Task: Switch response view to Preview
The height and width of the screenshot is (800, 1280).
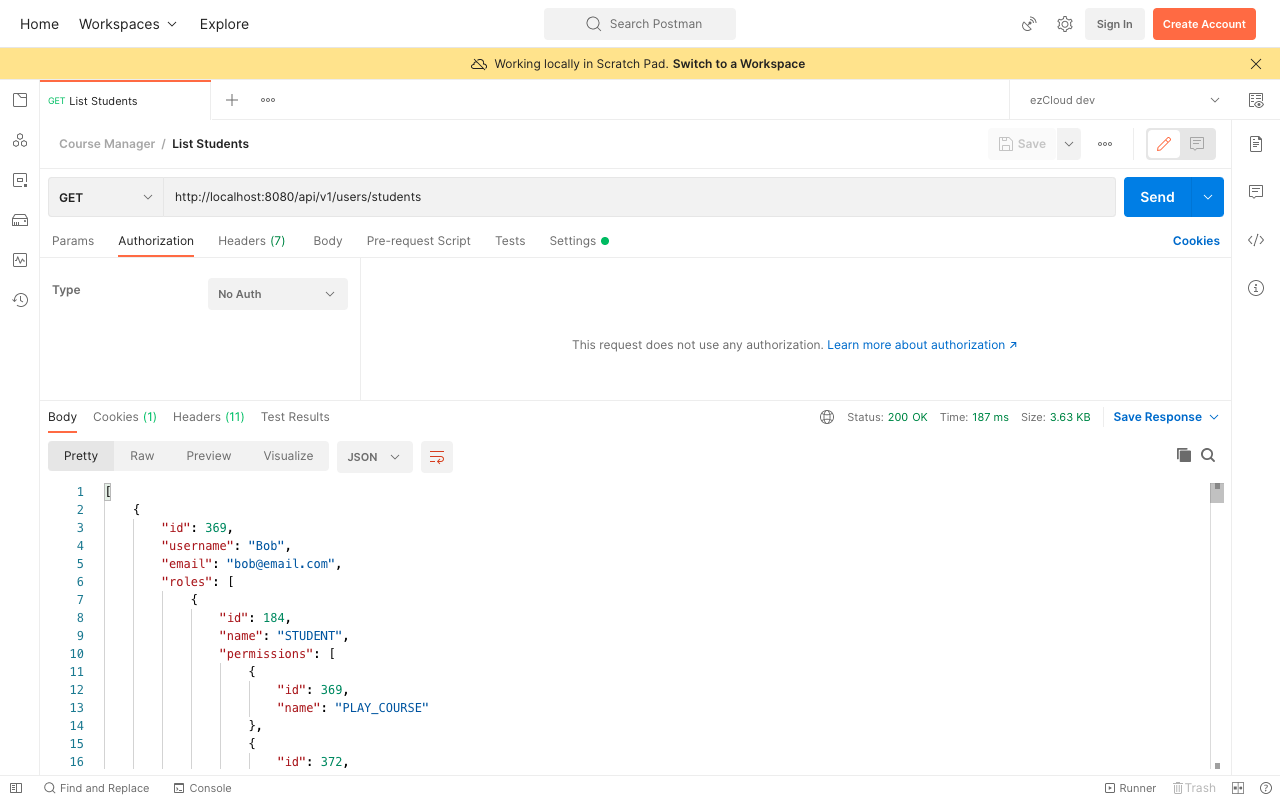Action: point(209,456)
